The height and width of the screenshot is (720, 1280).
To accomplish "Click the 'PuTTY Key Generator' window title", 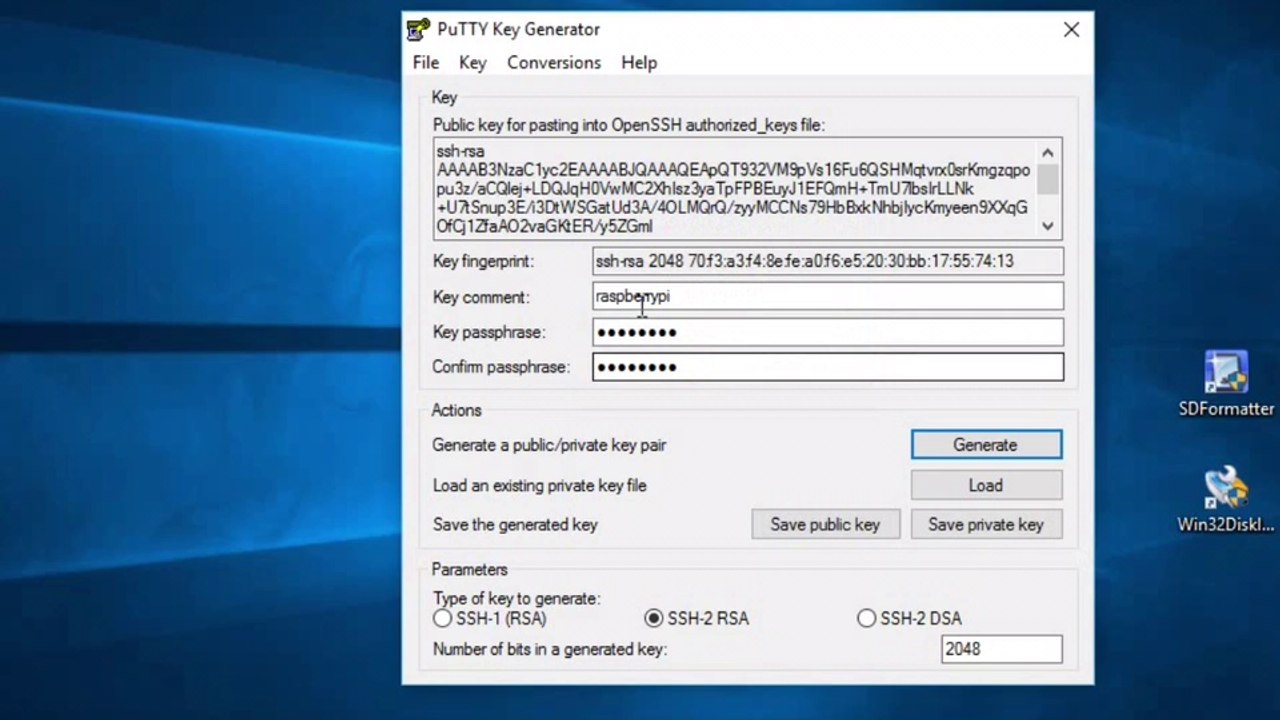I will pyautogui.click(x=518, y=29).
